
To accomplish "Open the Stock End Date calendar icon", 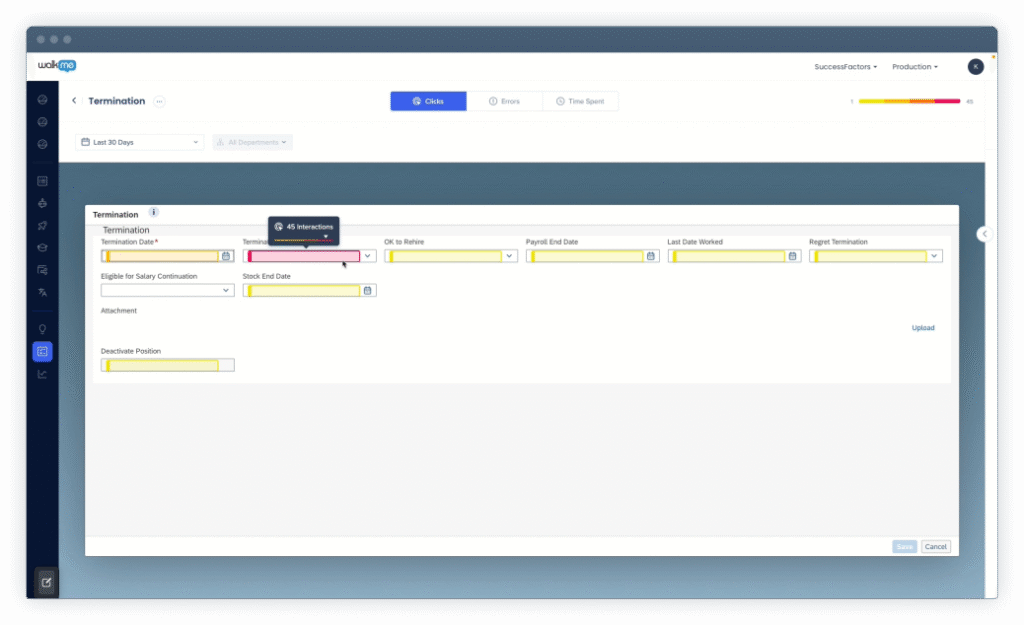I will [x=368, y=291].
